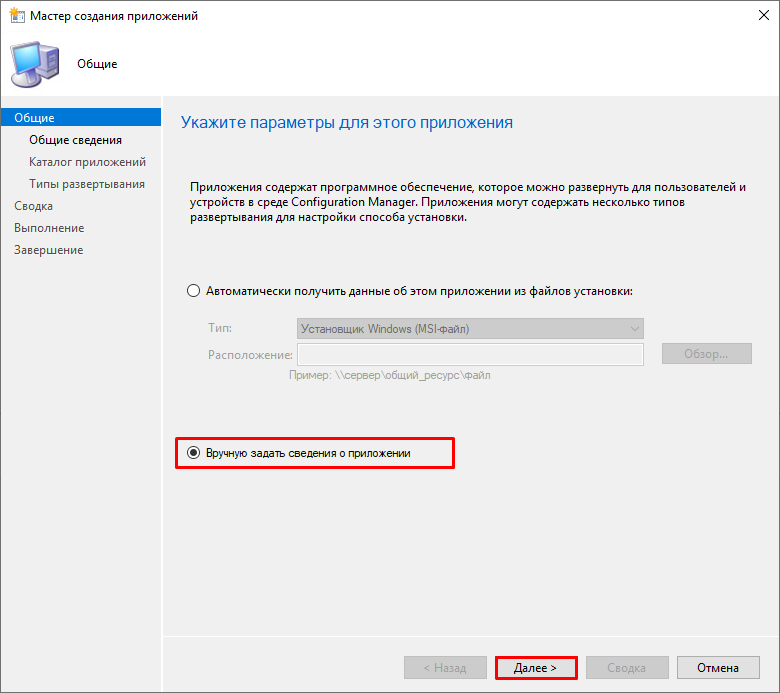Click the computer icon in the header
The image size is (780, 693).
(35, 65)
